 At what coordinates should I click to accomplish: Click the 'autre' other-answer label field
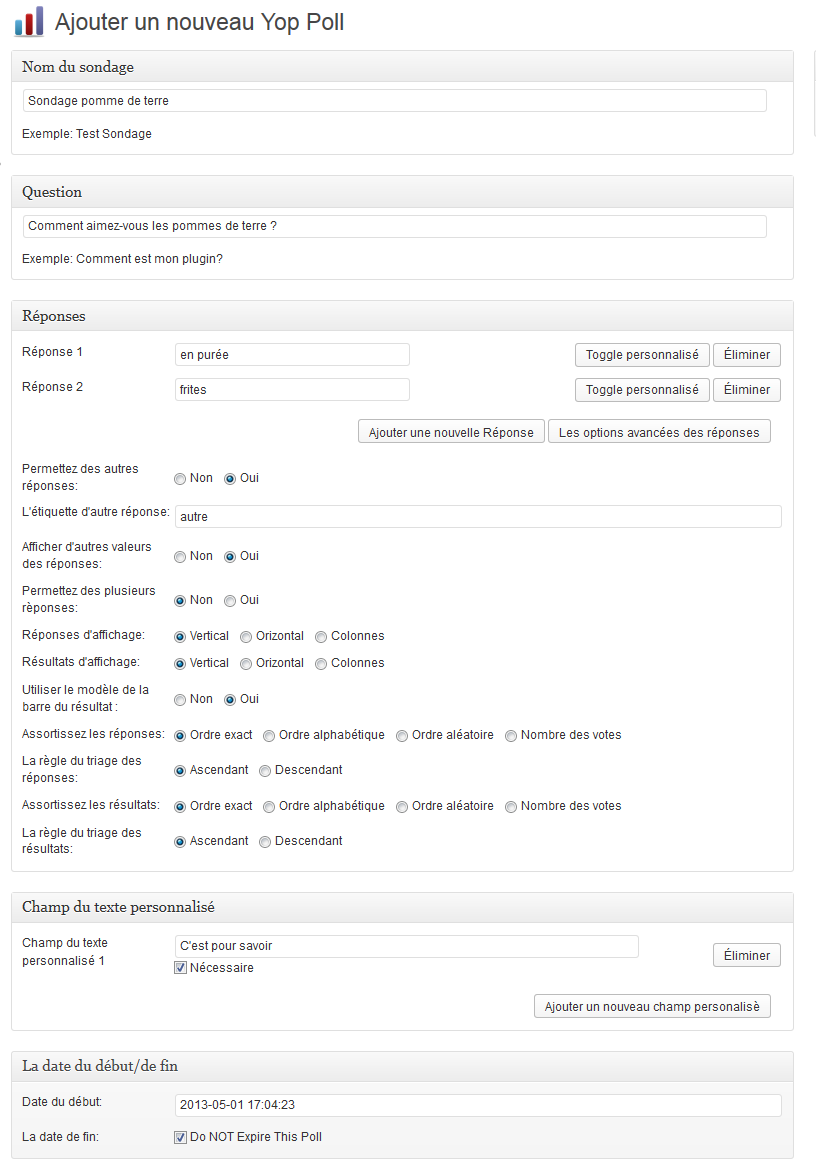point(478,516)
